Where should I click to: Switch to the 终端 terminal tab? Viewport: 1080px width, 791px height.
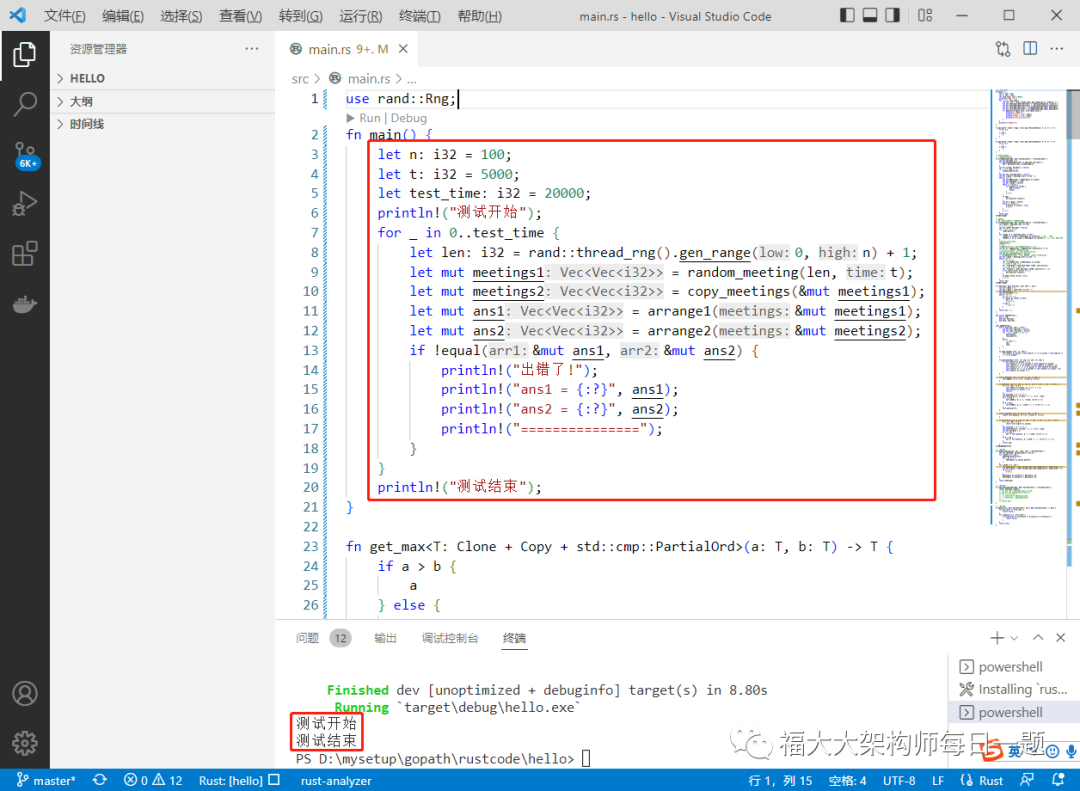pos(515,638)
